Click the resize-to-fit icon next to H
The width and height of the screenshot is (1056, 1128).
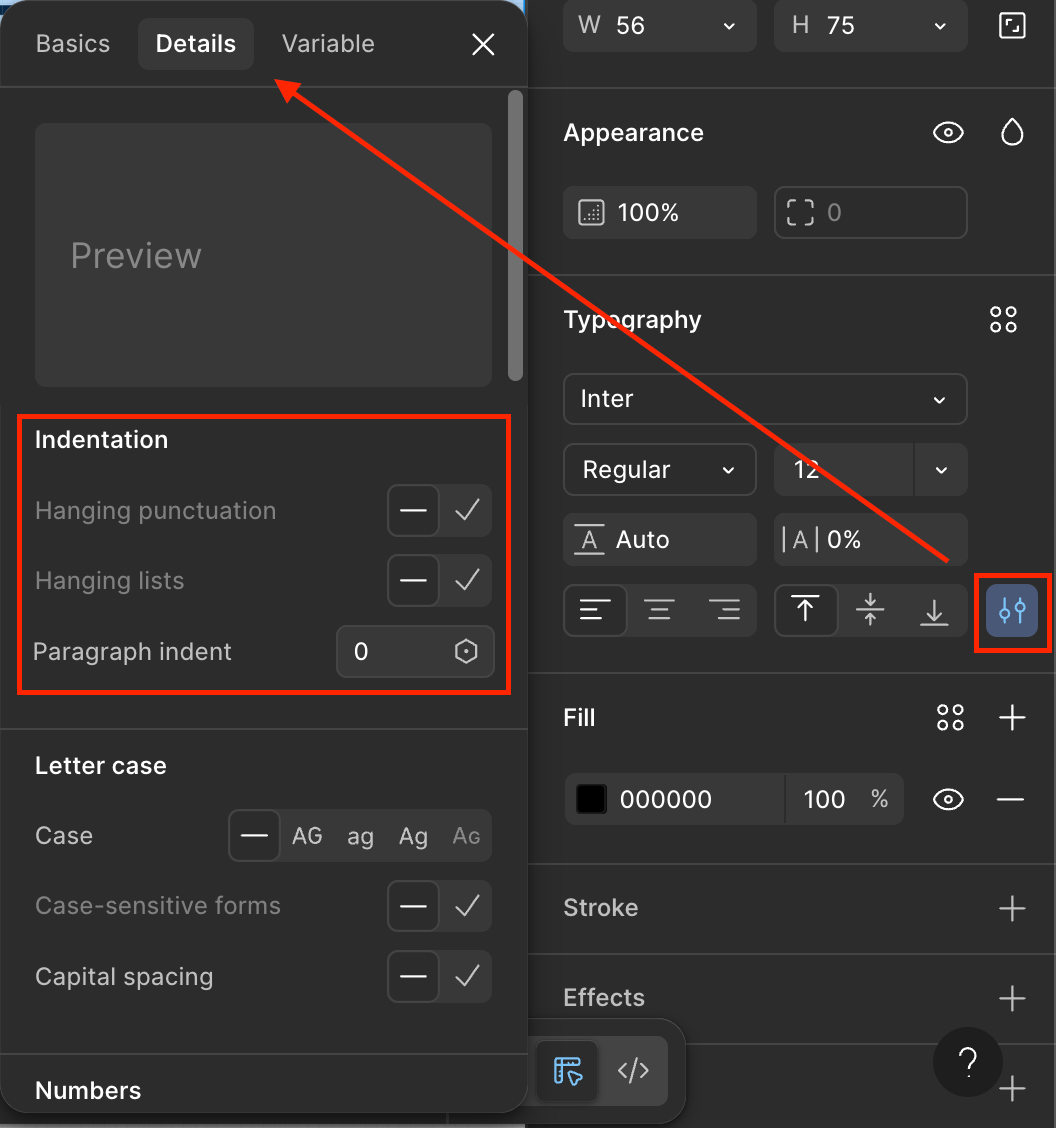(1011, 27)
